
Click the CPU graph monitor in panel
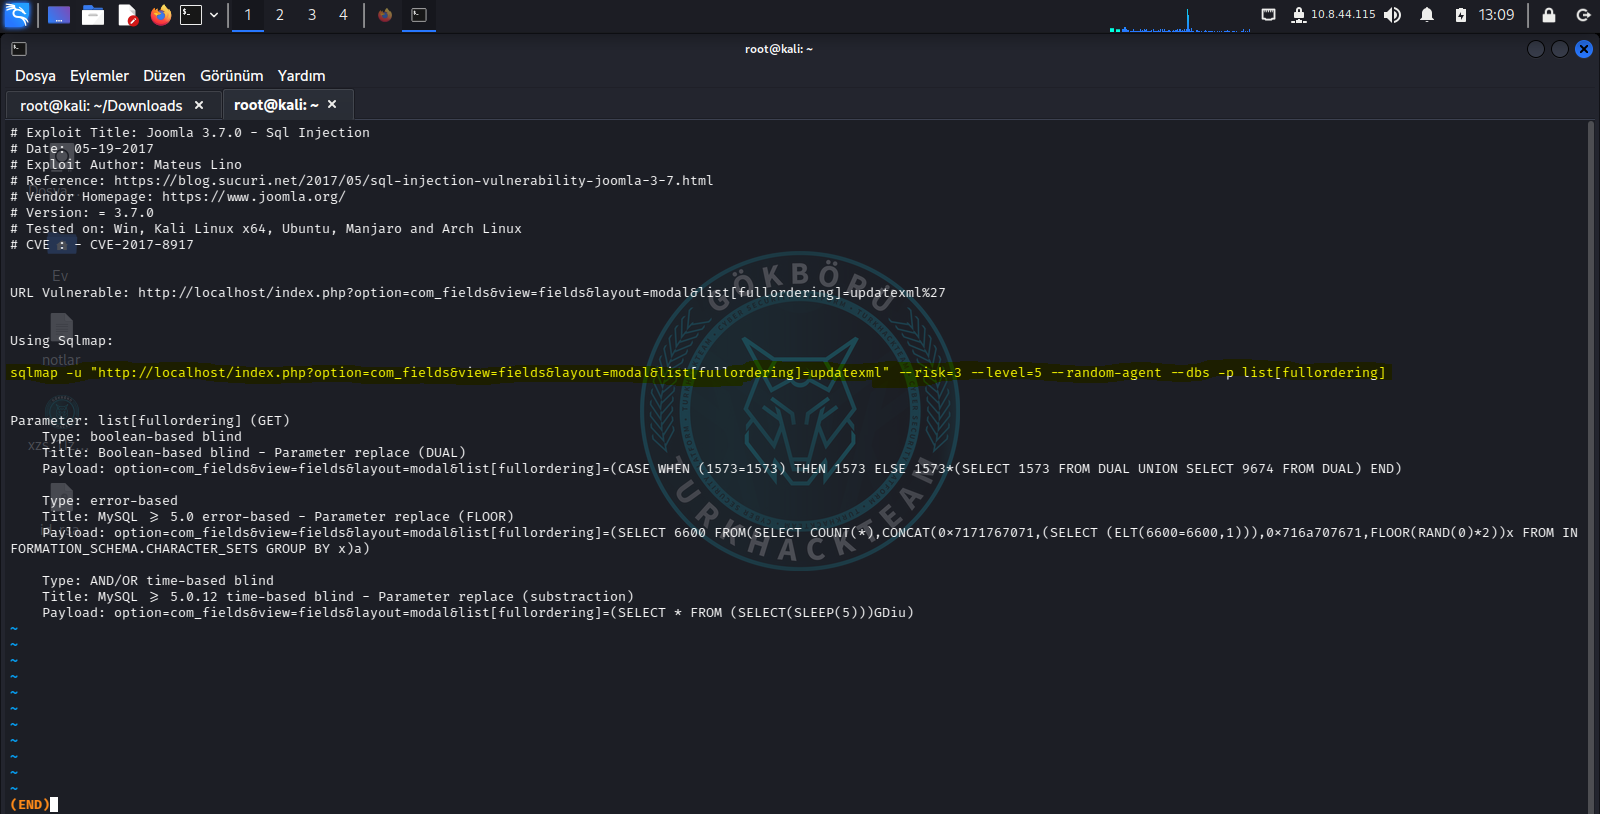tap(1180, 19)
